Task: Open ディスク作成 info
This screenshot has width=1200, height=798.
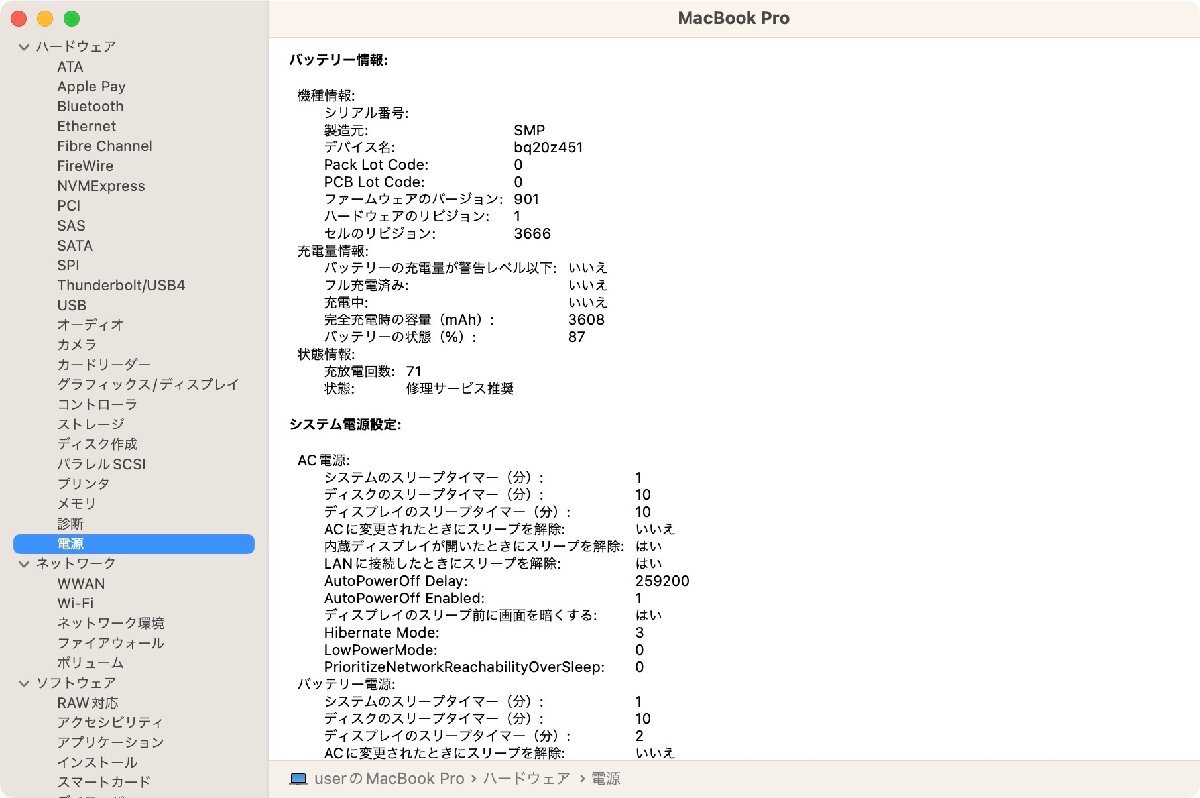Action: [x=97, y=444]
